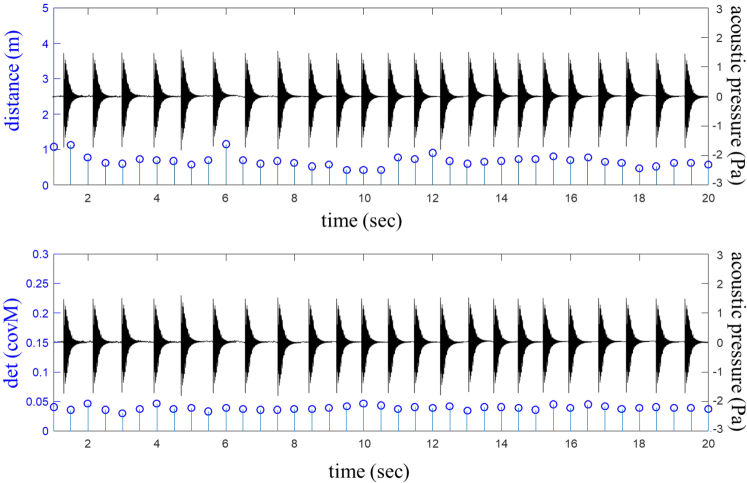Click pressure tick '-3' beside the det (covM) plot
747x483 pixels.
[717, 429]
